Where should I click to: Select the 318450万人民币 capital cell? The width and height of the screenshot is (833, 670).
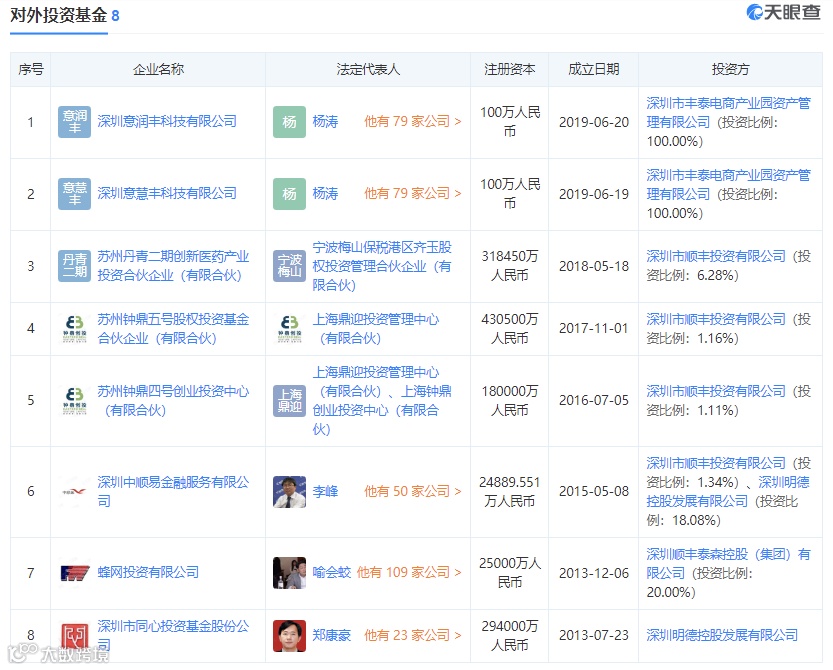tap(509, 266)
